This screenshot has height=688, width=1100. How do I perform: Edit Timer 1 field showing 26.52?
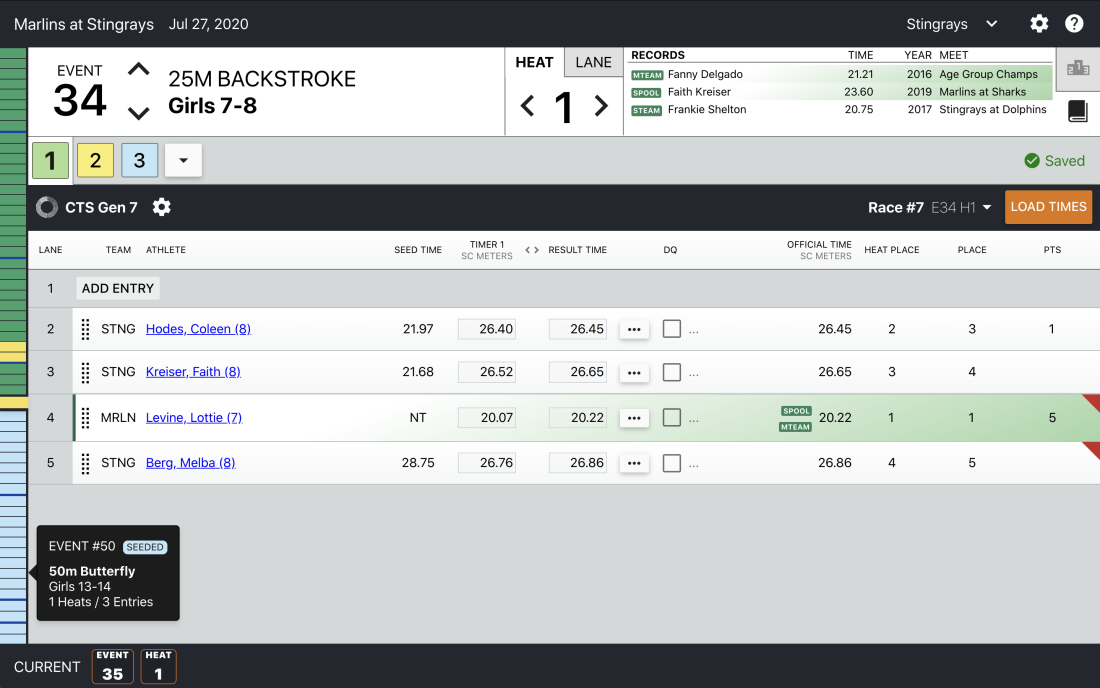point(487,372)
